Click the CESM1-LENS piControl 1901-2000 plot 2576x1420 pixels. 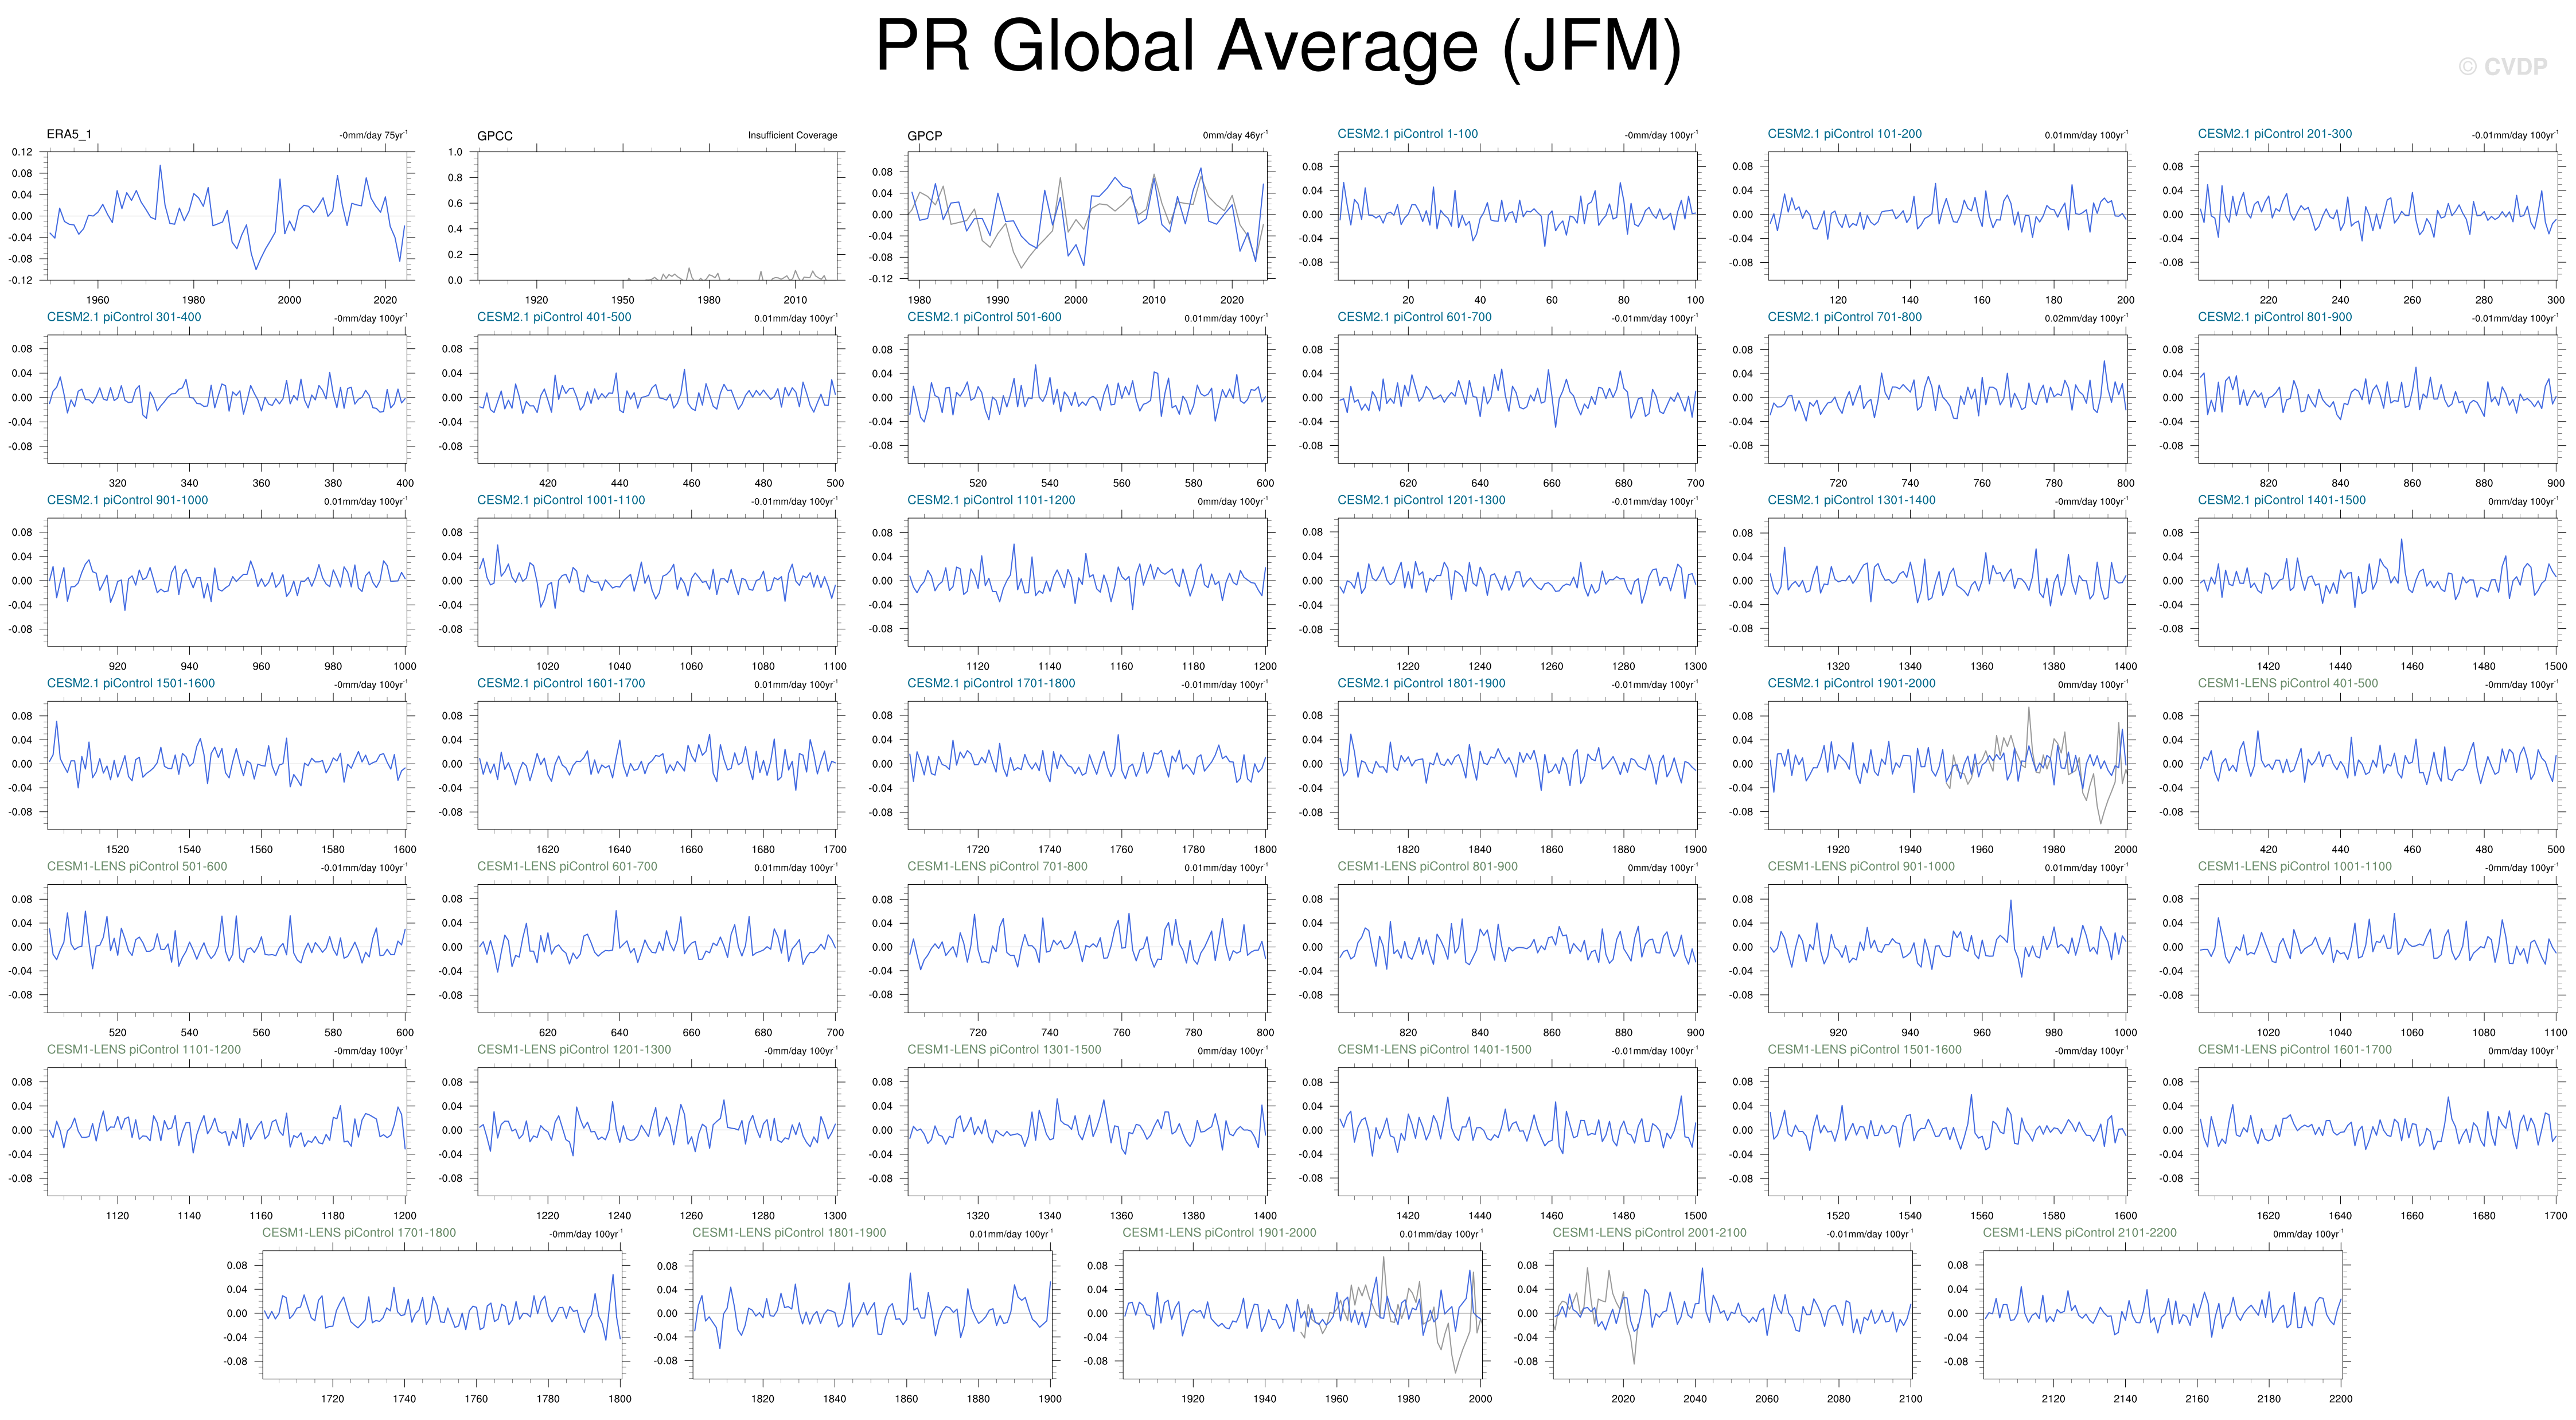tap(1302, 1314)
